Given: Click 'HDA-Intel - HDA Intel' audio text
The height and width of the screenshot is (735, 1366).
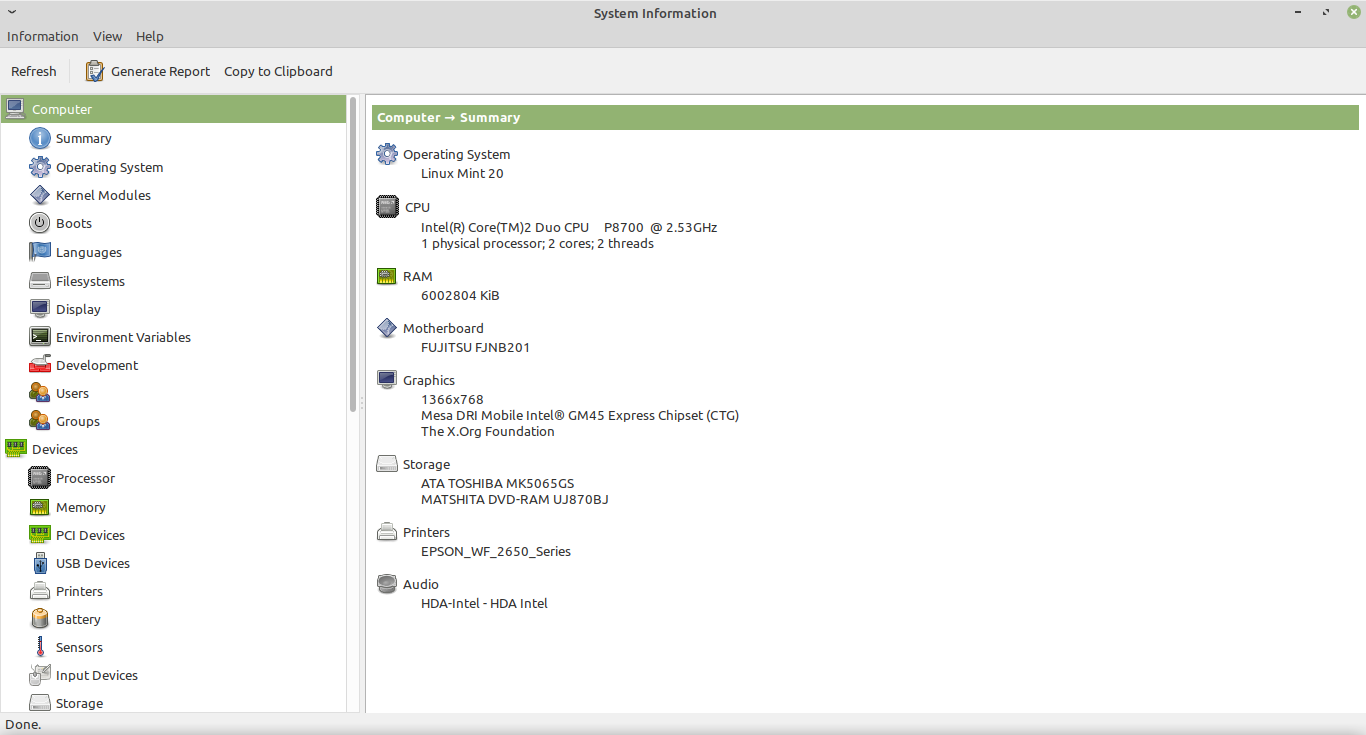Looking at the screenshot, I should coord(484,603).
